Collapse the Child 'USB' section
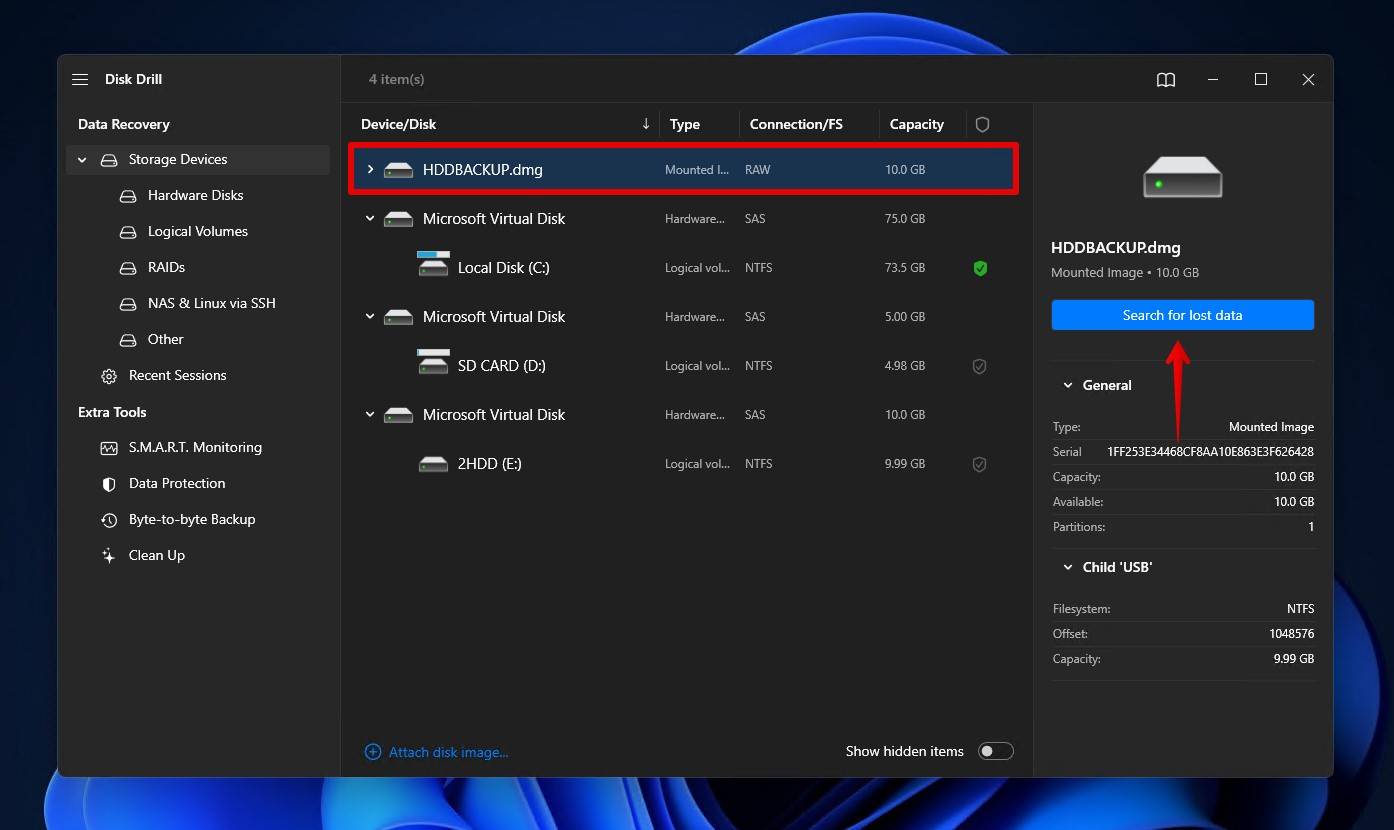 [x=1068, y=567]
